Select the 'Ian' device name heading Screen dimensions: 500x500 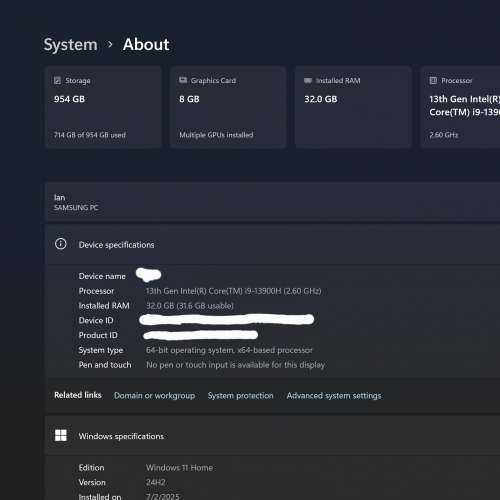[x=59, y=198]
